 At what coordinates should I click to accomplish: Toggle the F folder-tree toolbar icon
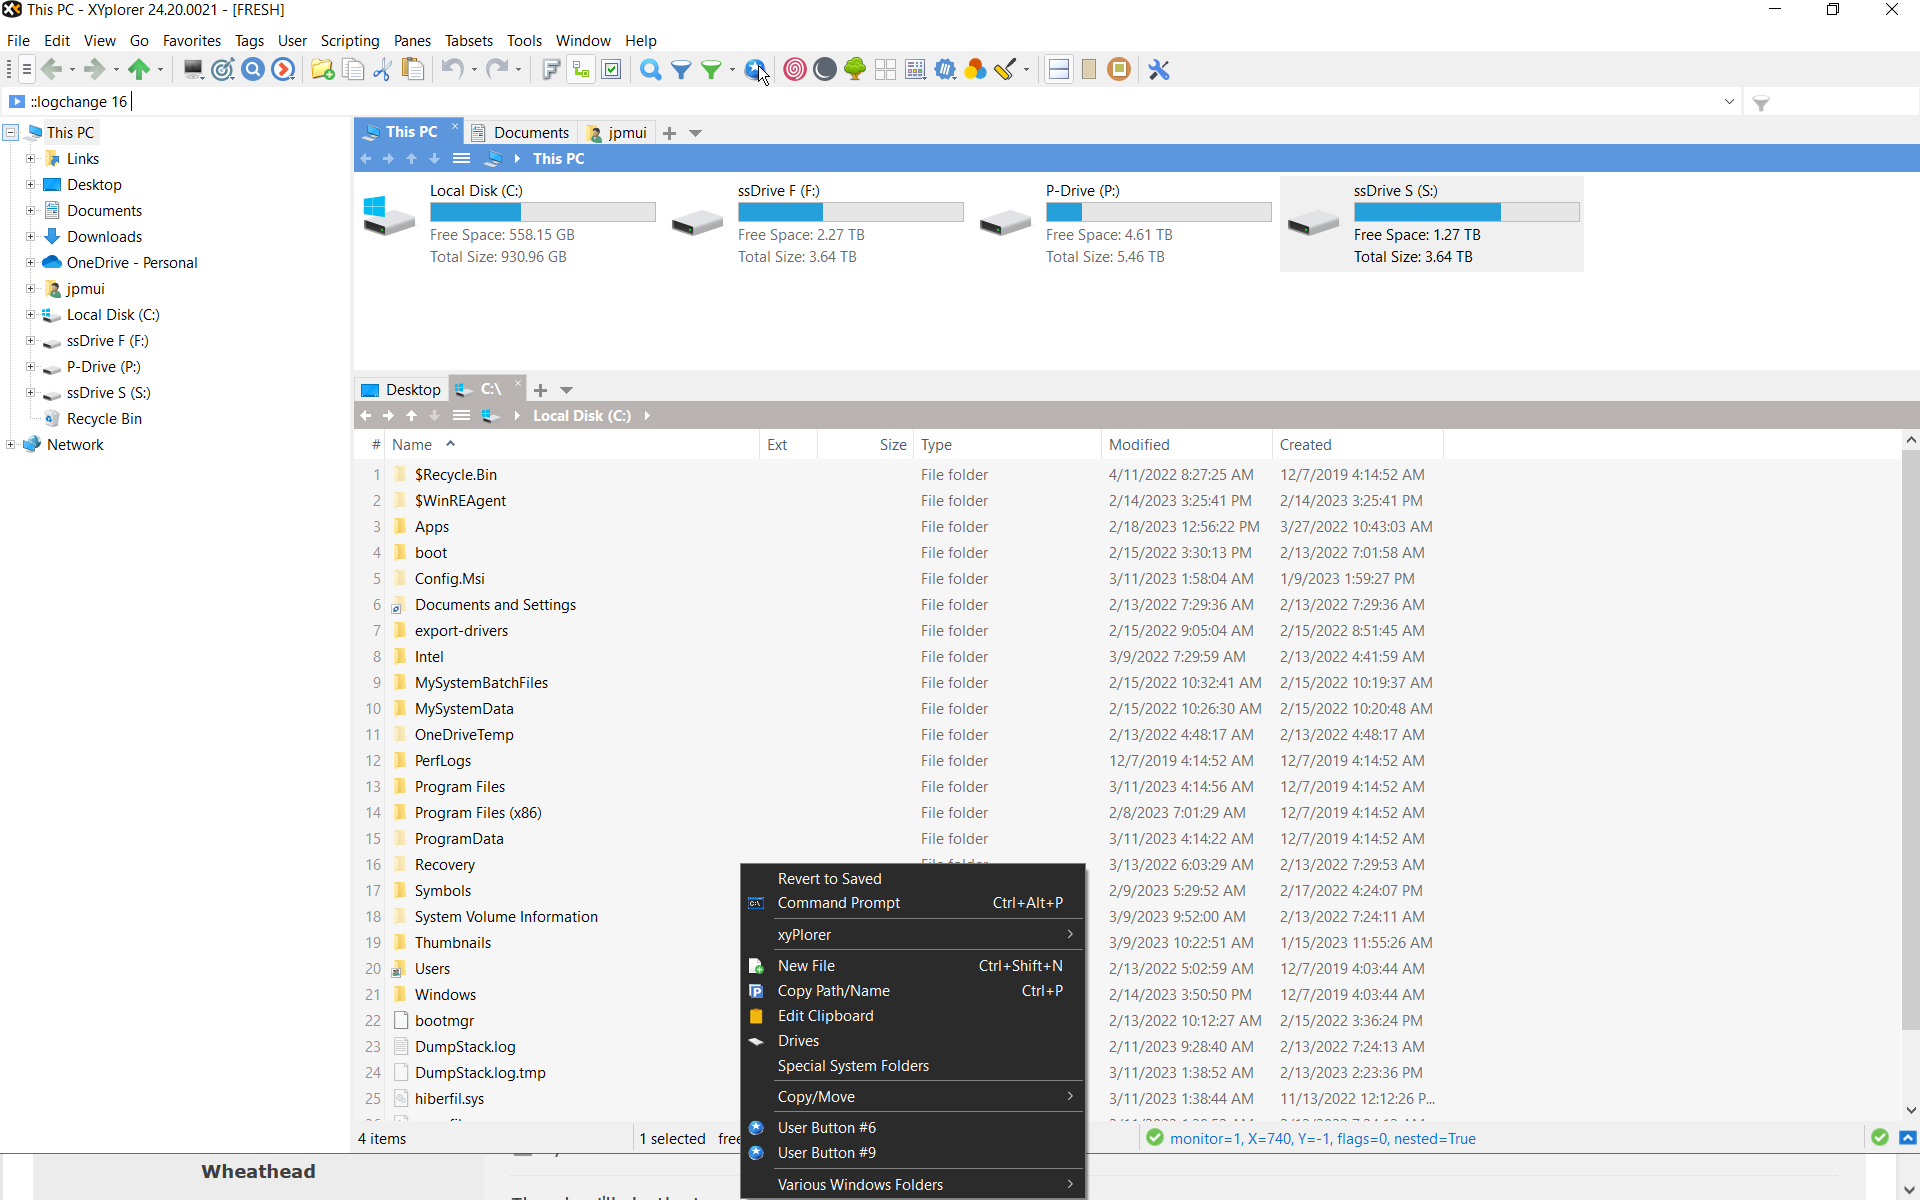(x=551, y=69)
